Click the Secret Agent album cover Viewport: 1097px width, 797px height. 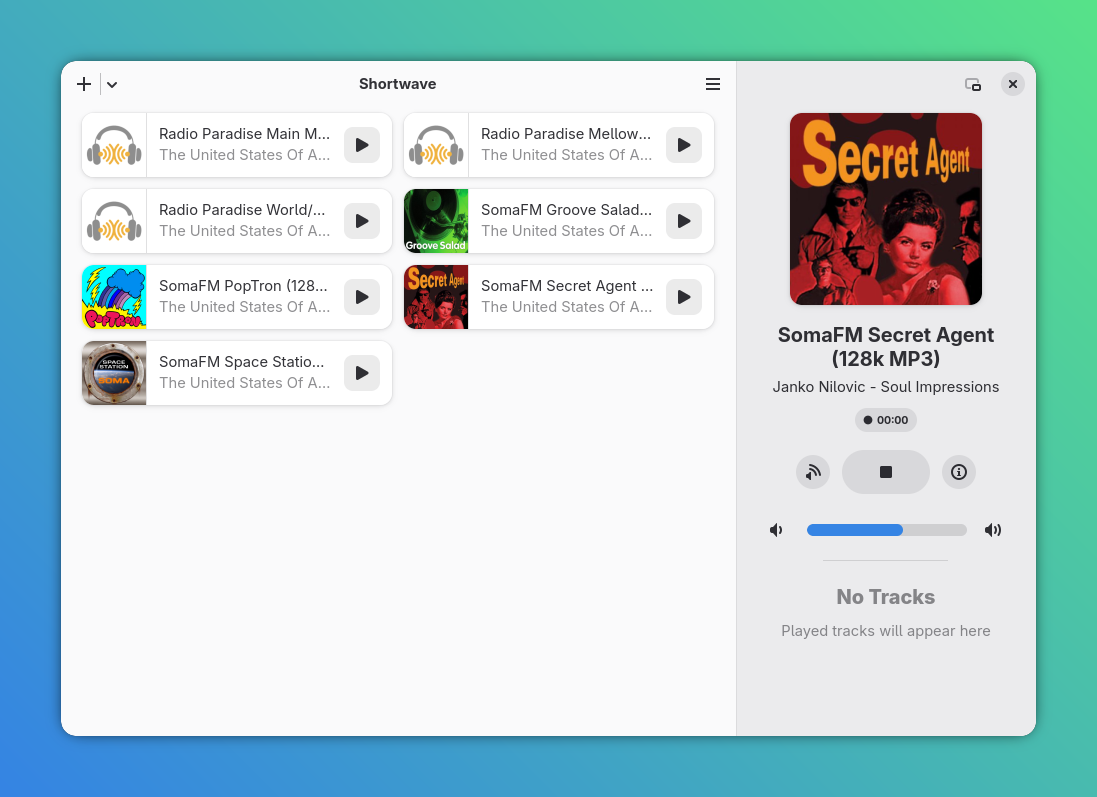coord(885,209)
